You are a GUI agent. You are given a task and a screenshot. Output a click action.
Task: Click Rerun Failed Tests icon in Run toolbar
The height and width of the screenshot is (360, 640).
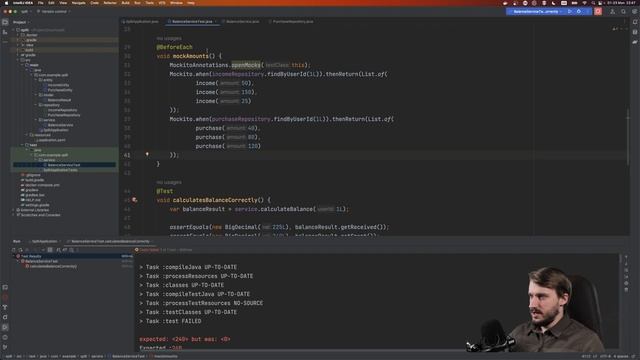pyautogui.click(x=20, y=250)
